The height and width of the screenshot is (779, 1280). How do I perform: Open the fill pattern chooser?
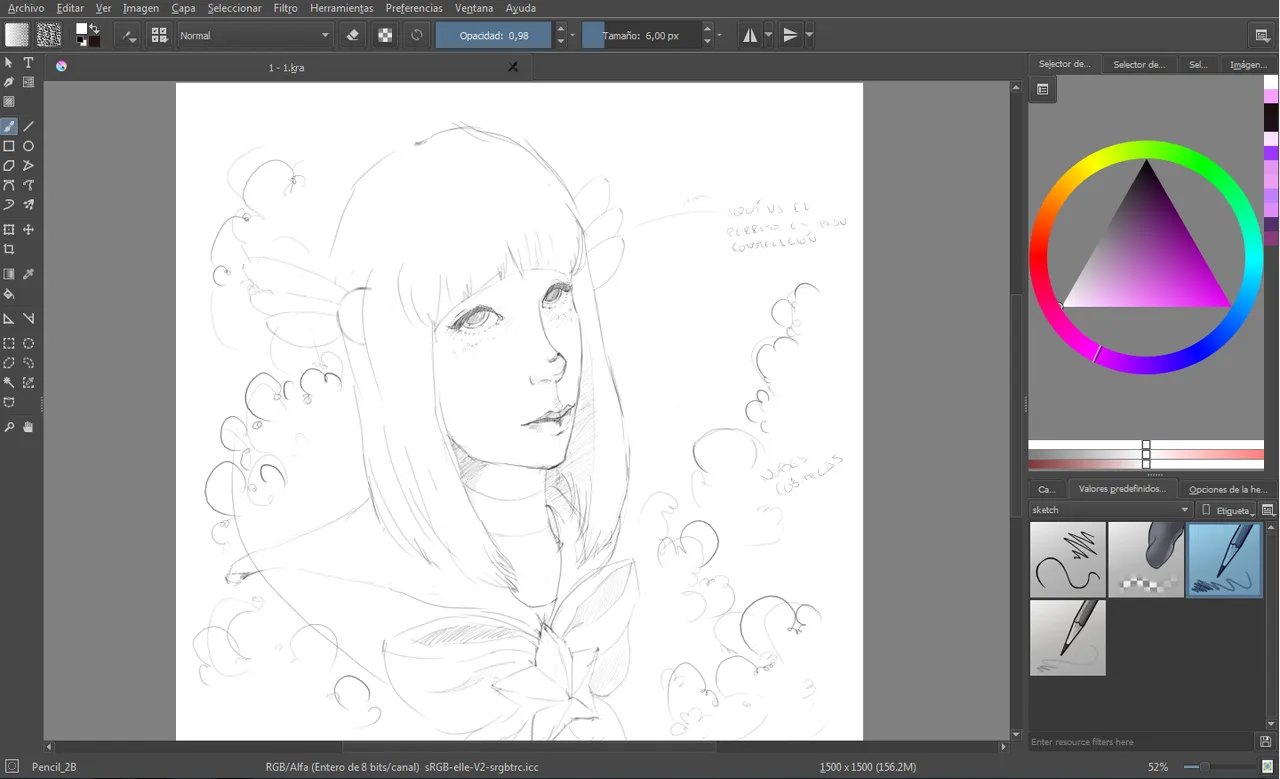pos(49,35)
